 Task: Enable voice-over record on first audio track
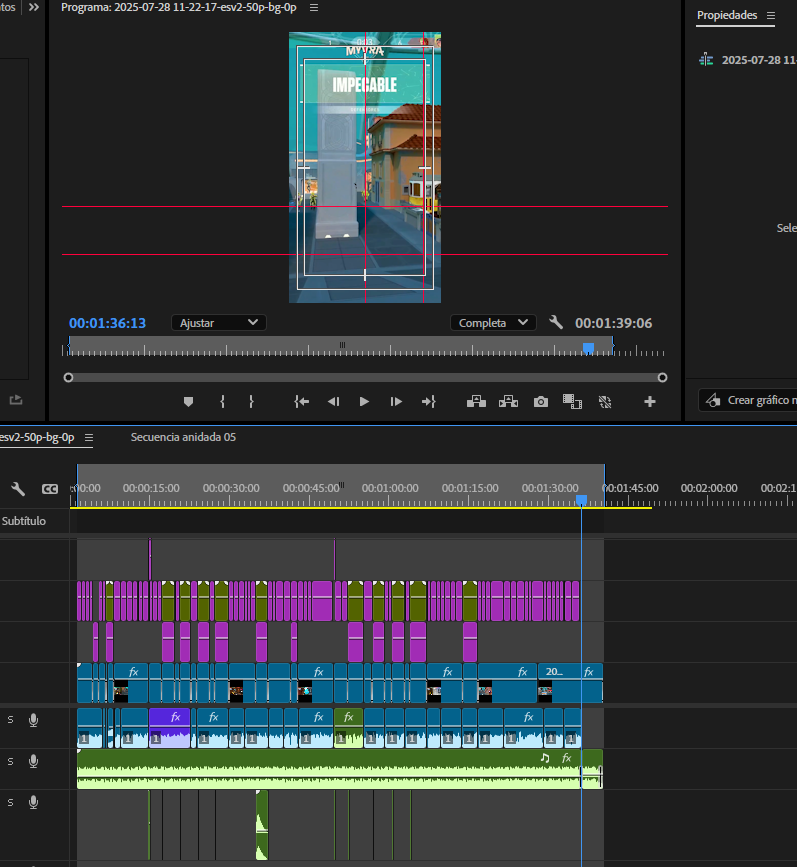click(33, 720)
